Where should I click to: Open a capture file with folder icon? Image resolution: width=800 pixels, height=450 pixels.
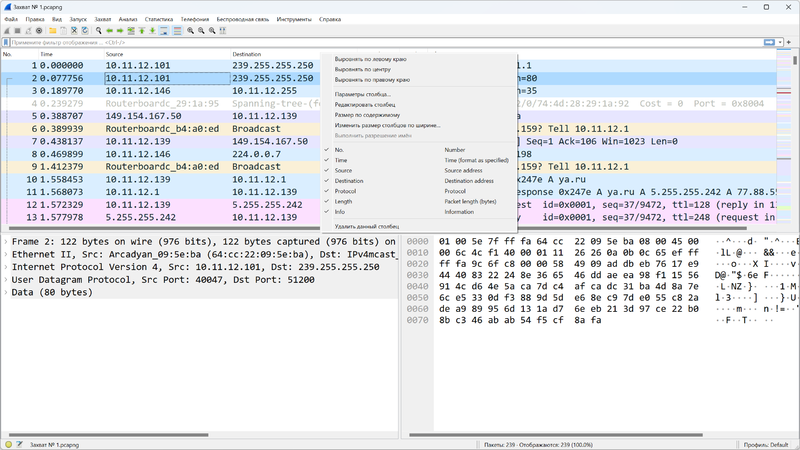(53, 31)
